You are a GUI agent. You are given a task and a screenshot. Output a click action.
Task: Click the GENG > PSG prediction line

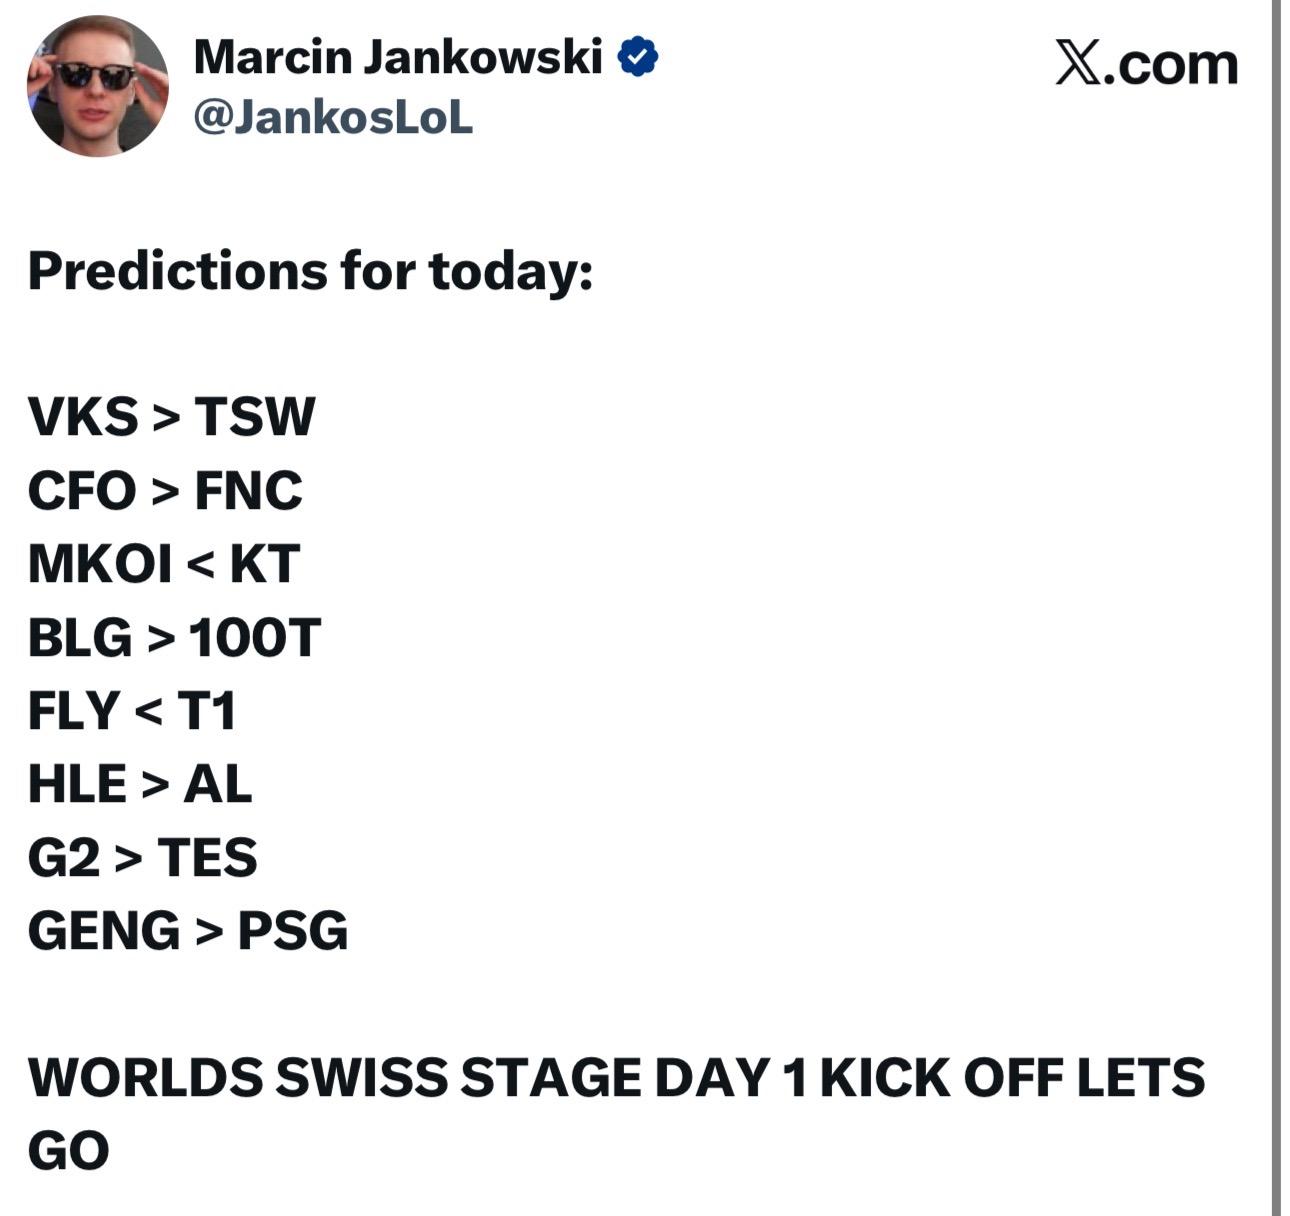click(188, 931)
